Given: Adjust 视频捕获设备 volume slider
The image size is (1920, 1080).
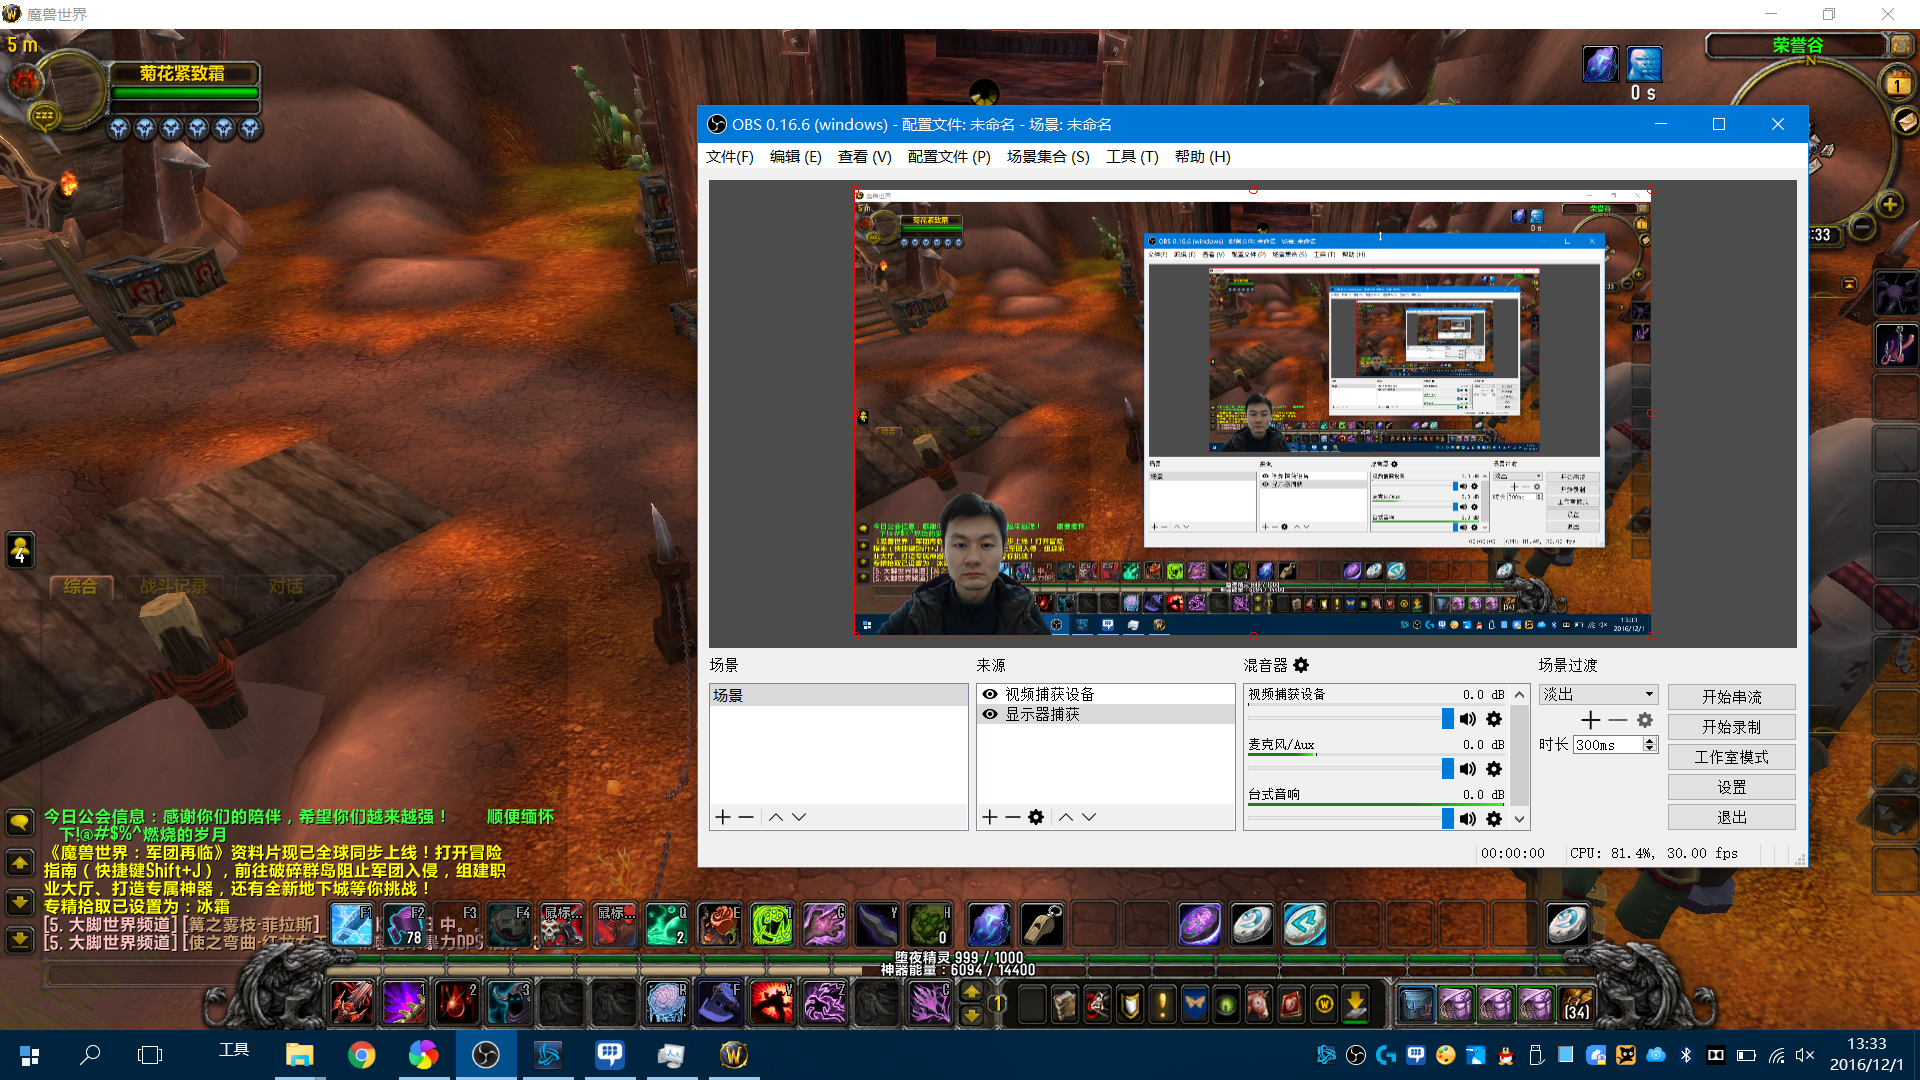Looking at the screenshot, I should point(1350,718).
